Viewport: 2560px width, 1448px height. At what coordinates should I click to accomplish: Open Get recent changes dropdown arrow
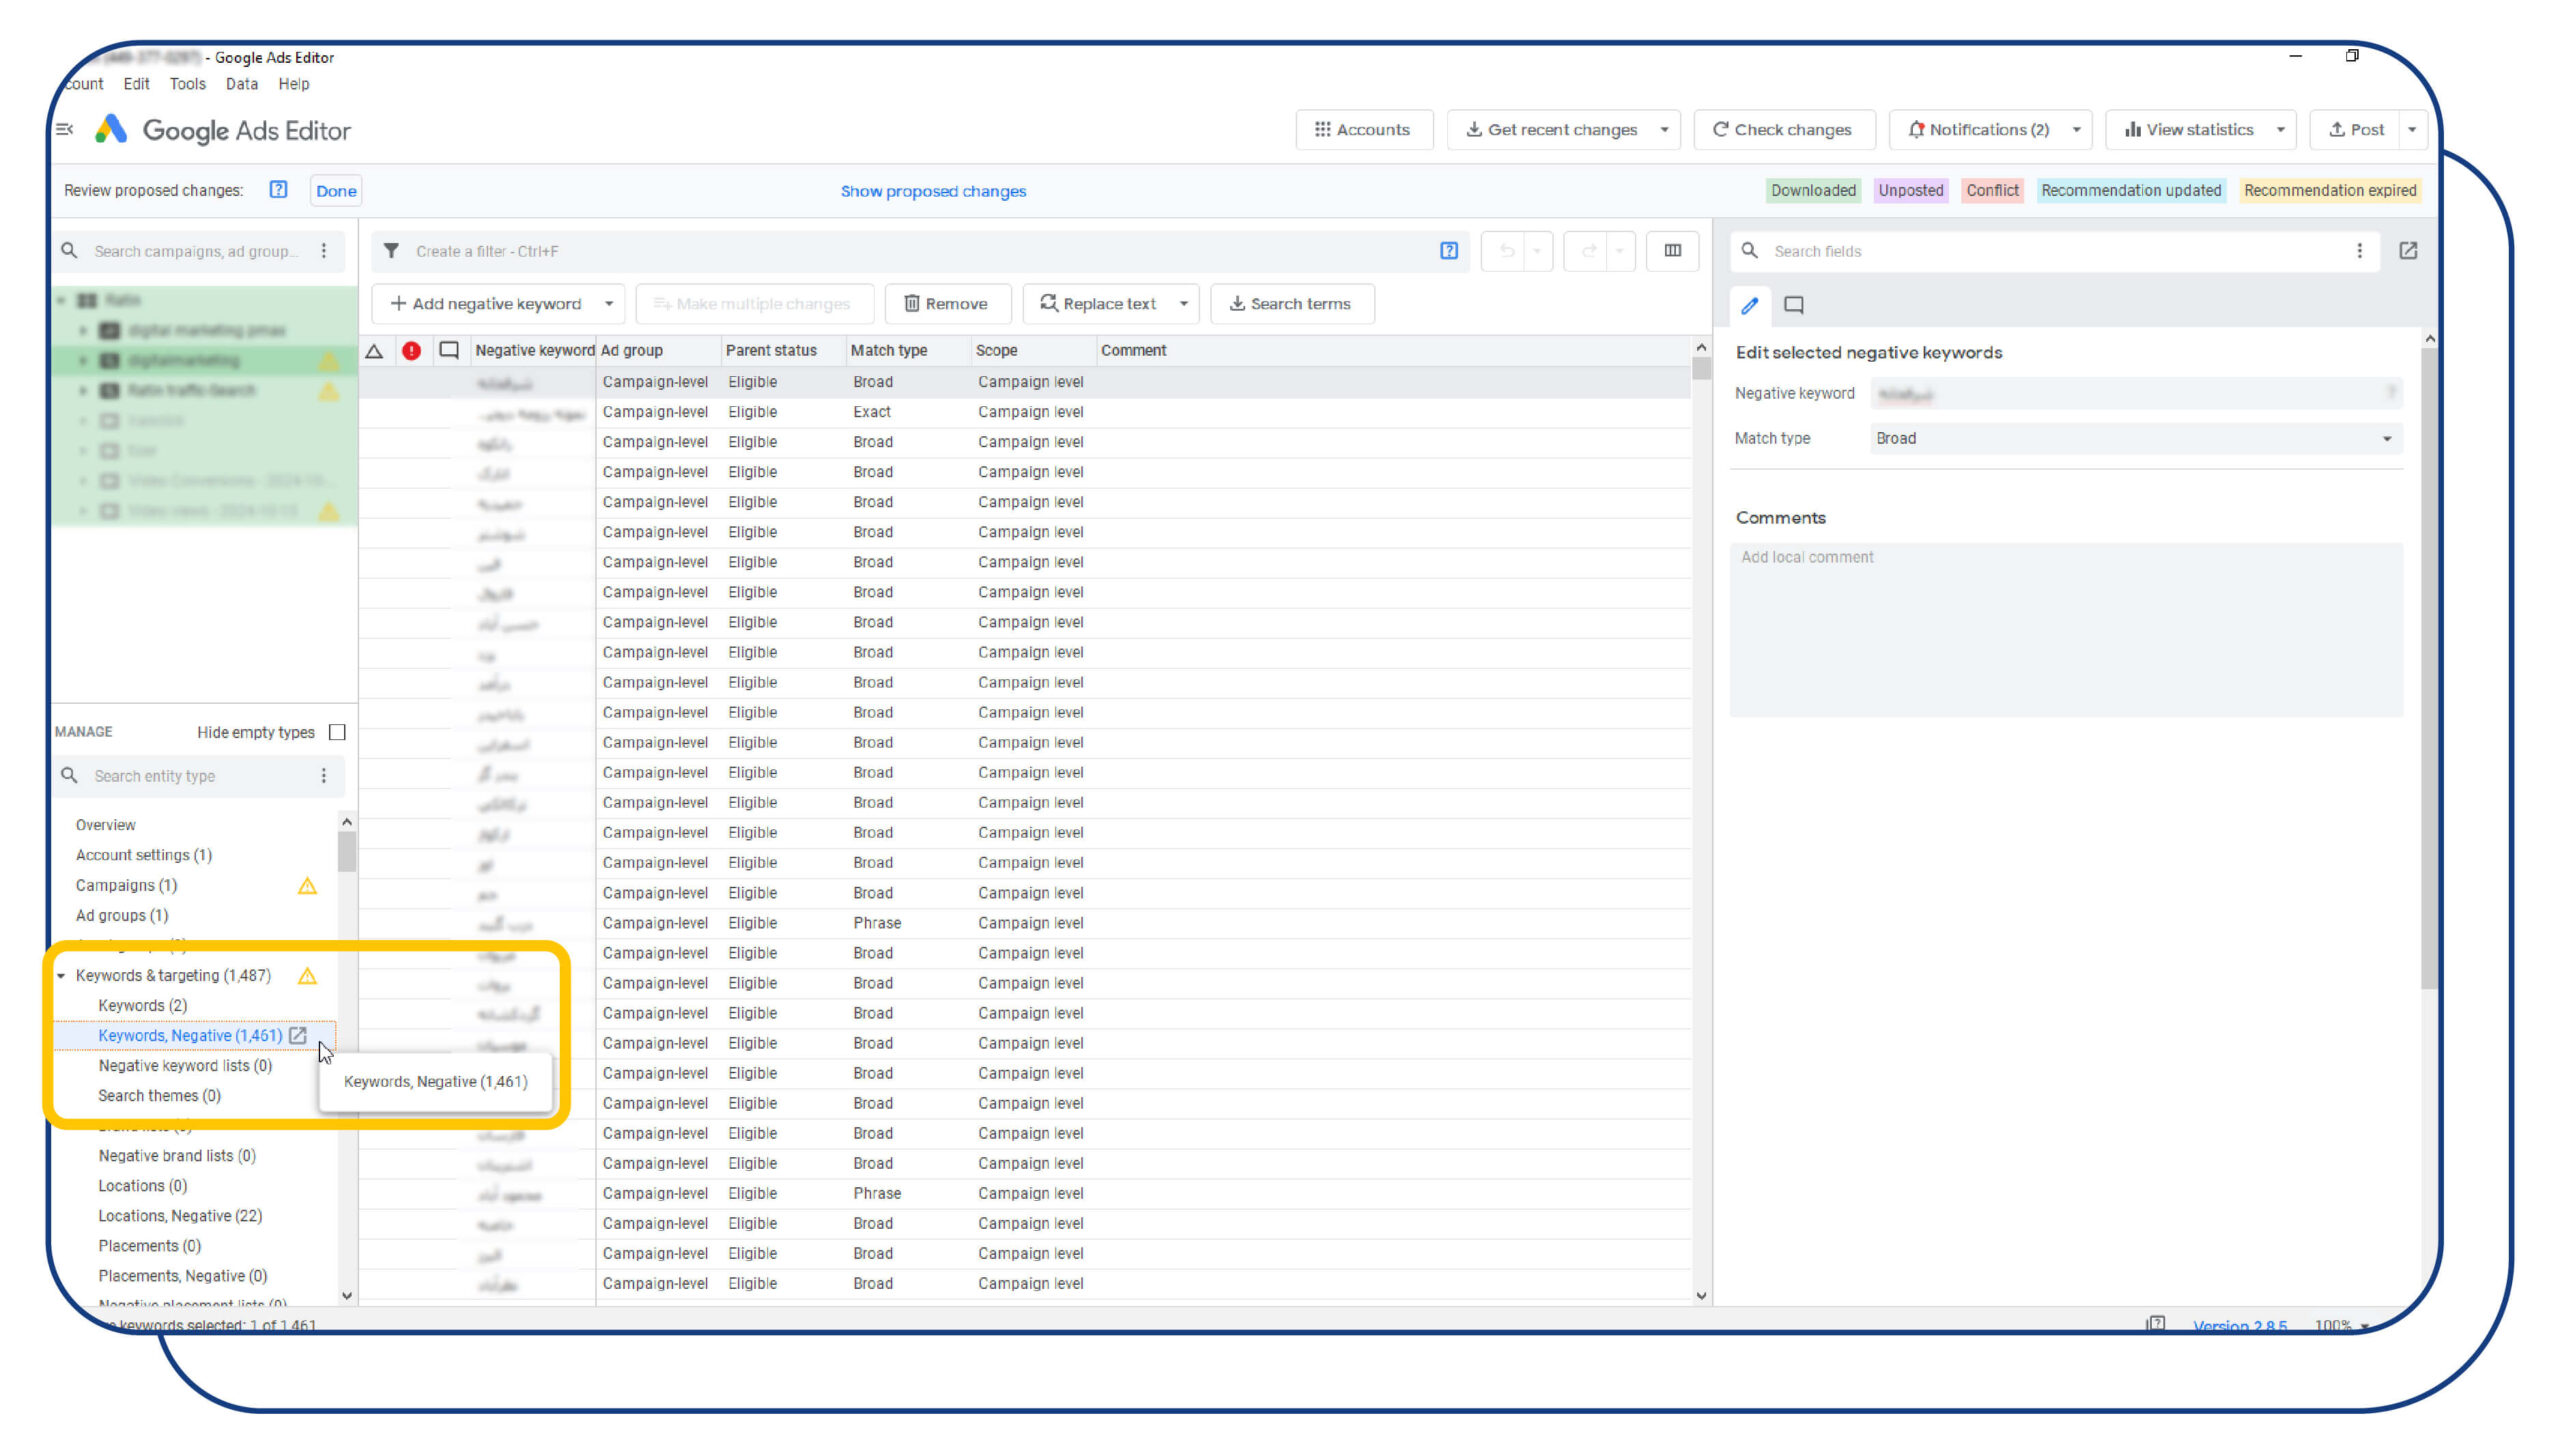pyautogui.click(x=1665, y=130)
